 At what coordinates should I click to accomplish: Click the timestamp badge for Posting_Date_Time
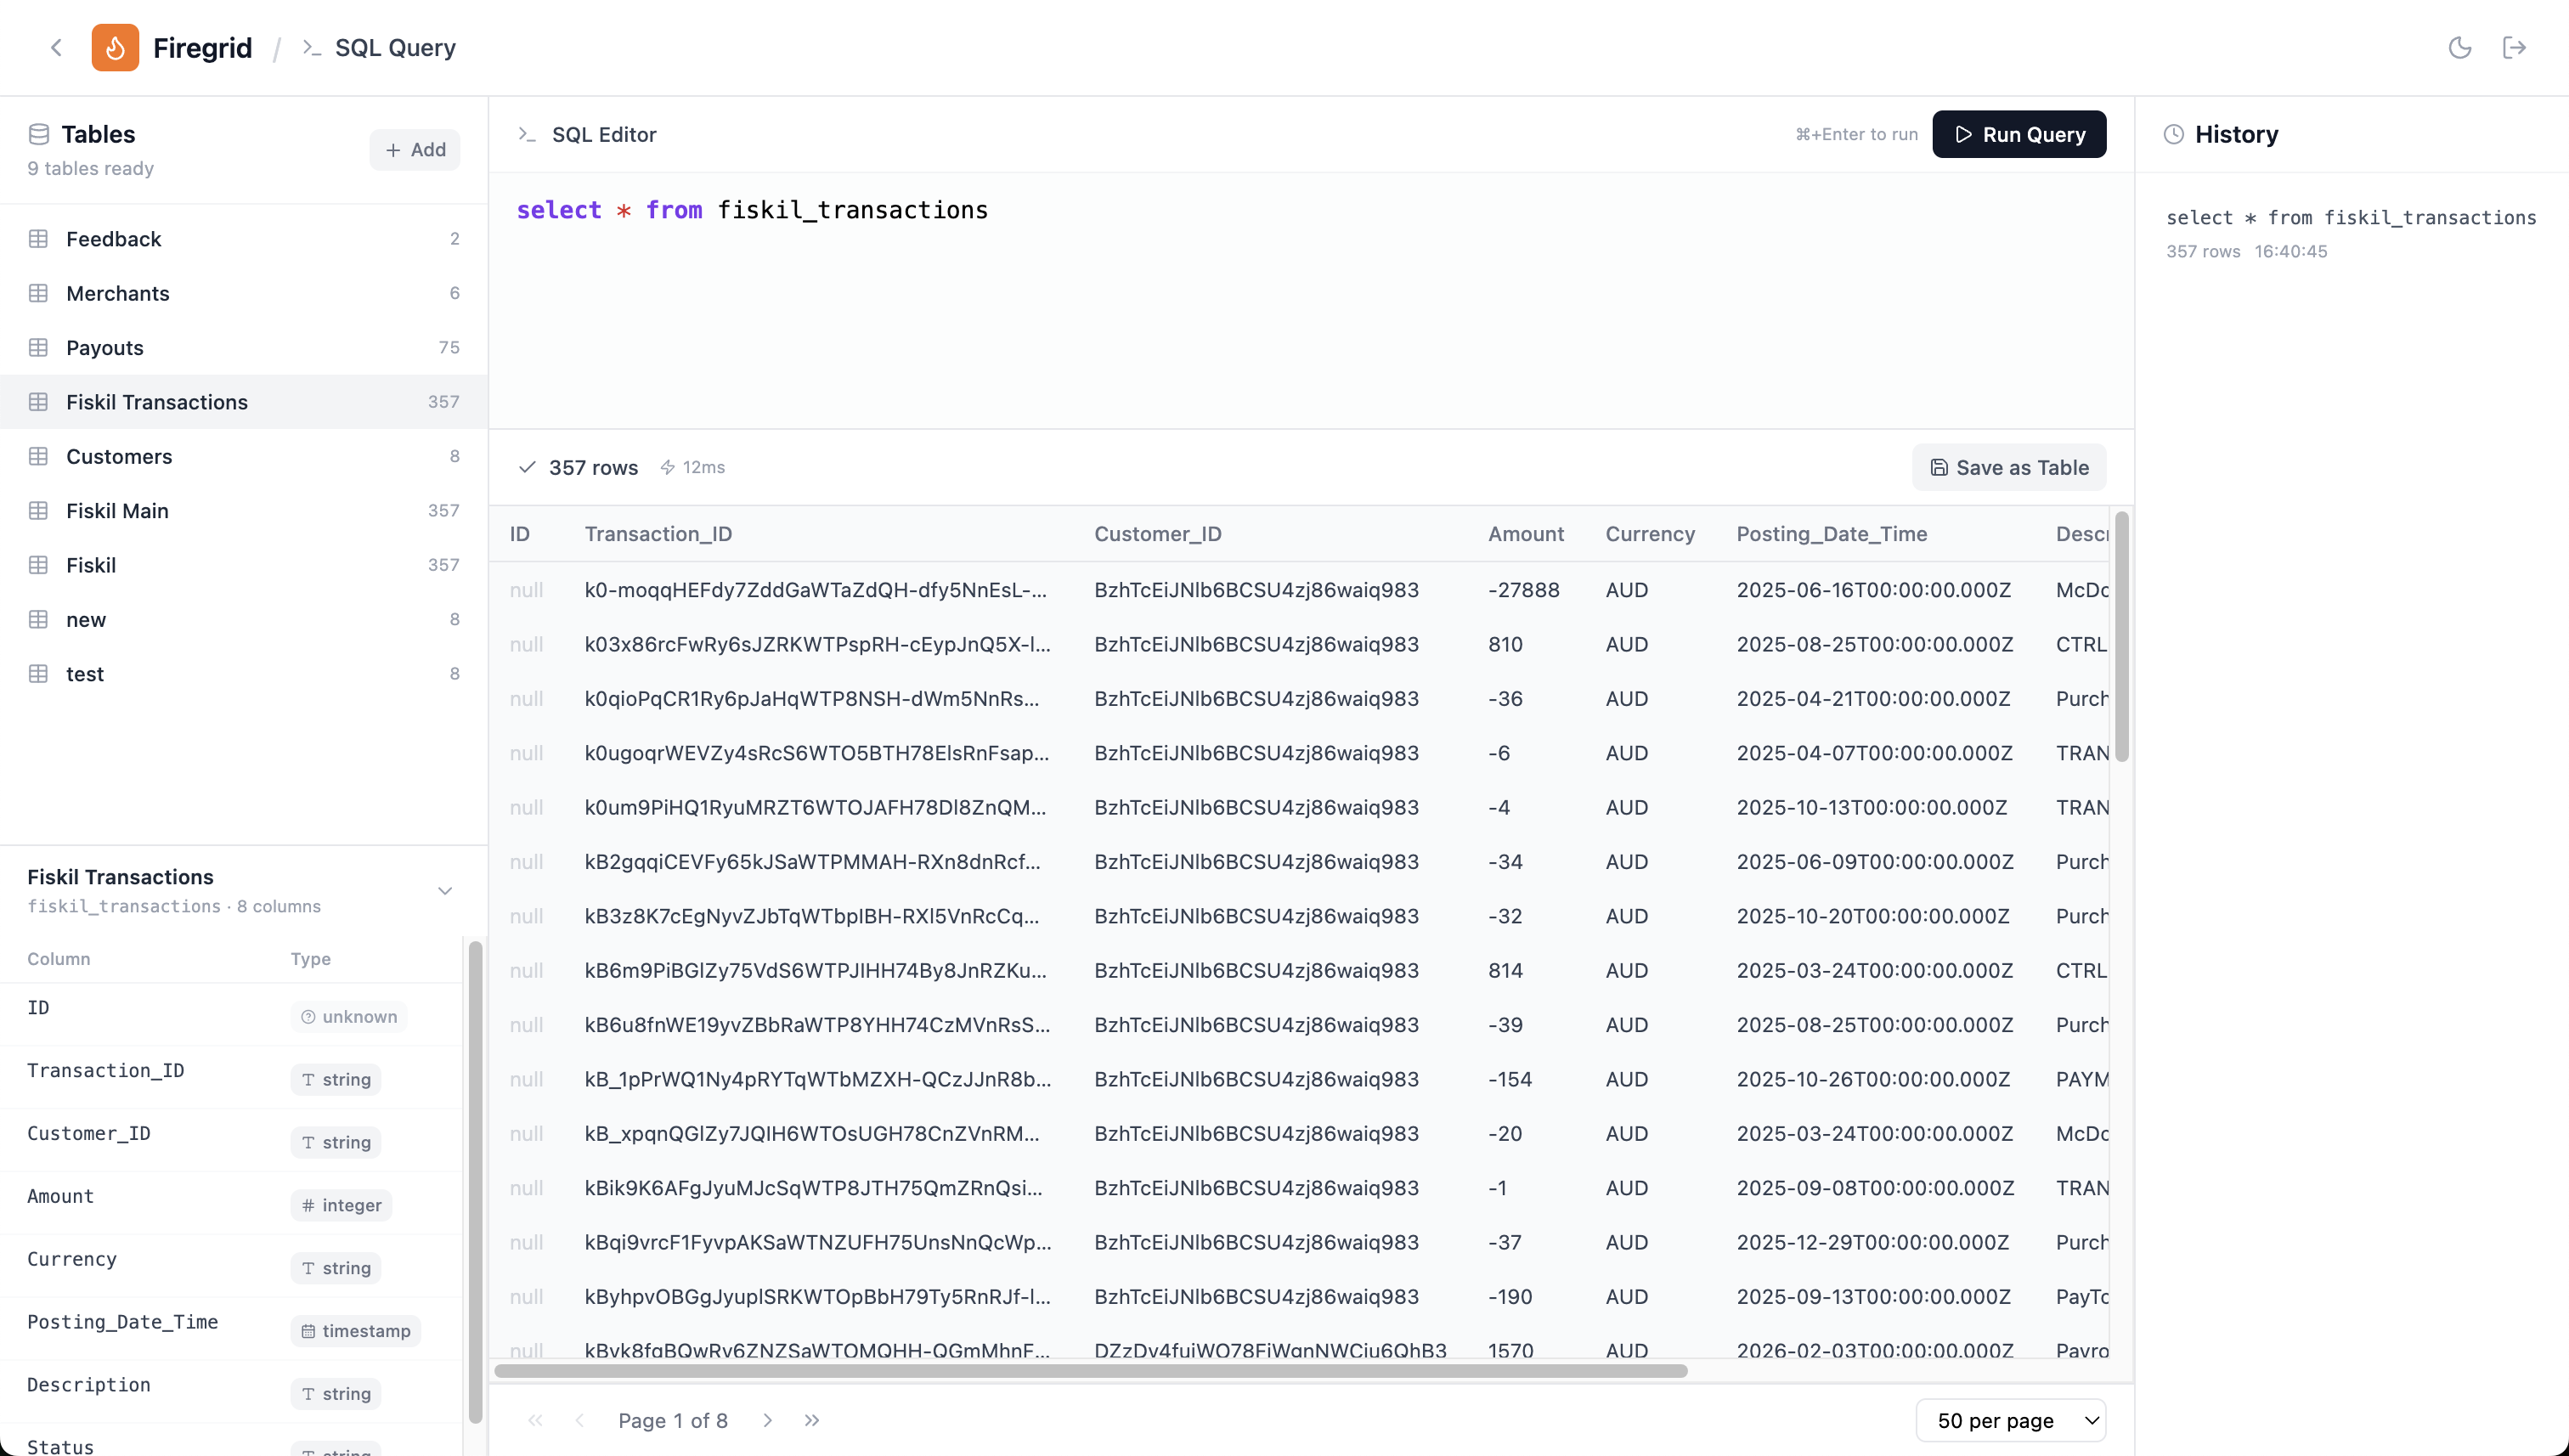tap(355, 1330)
